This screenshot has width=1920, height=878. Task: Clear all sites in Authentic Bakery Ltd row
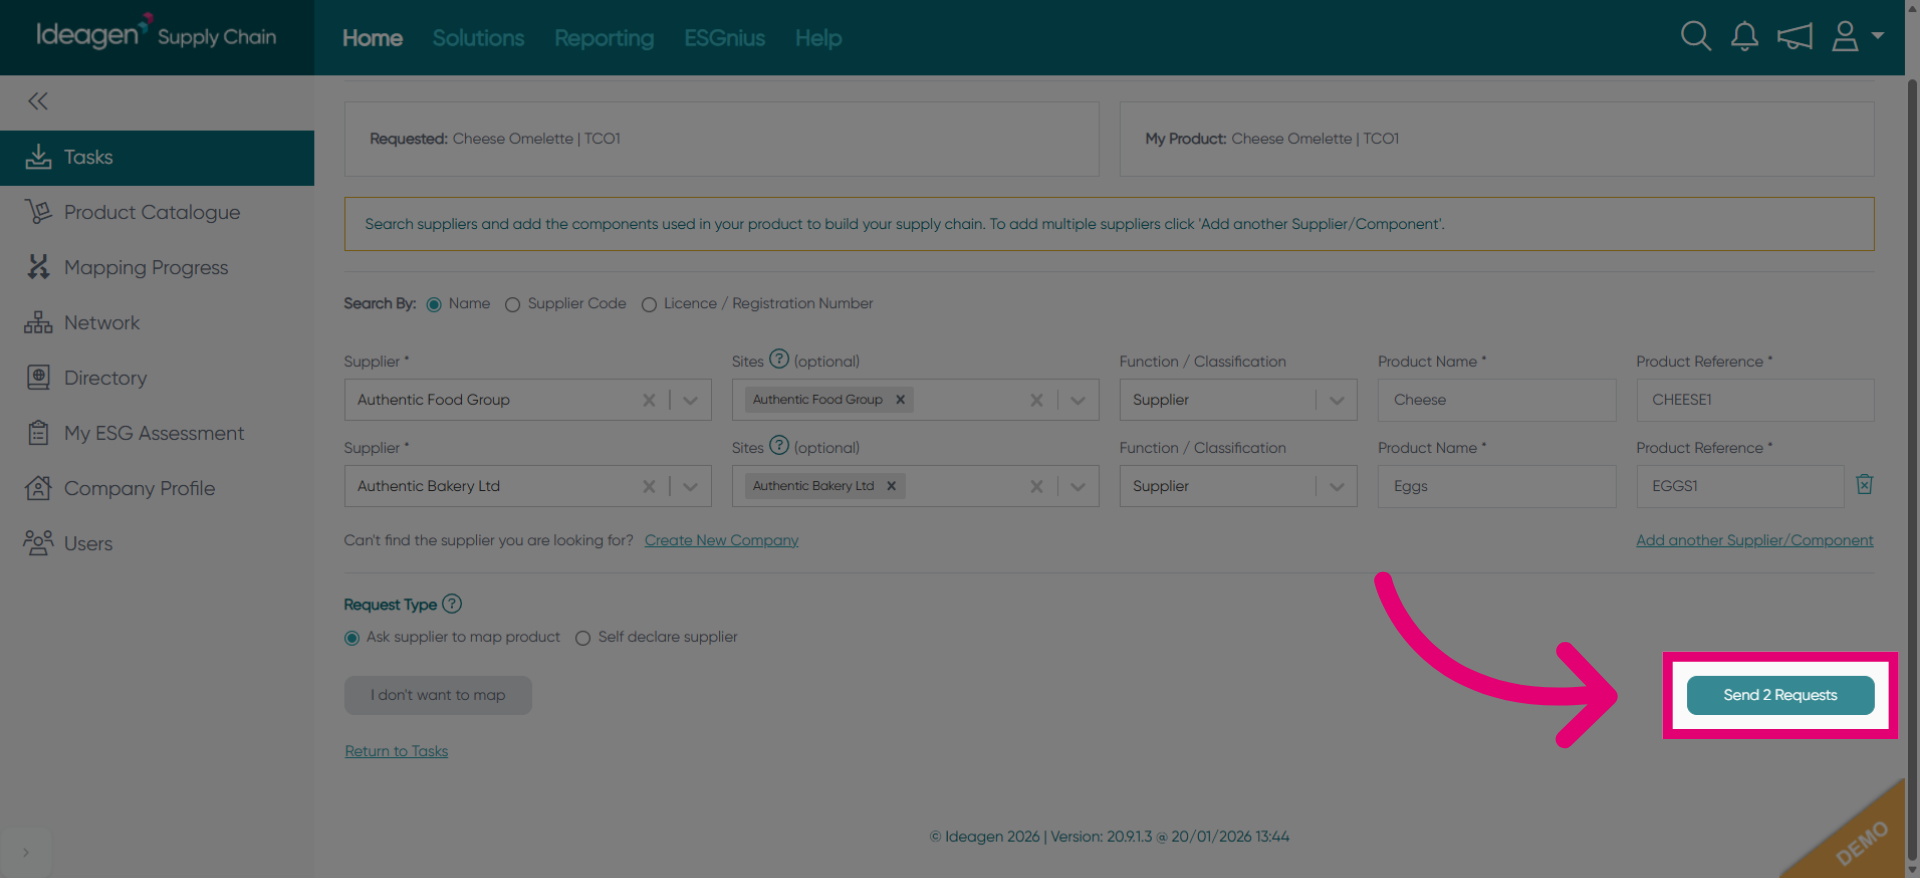click(x=1036, y=487)
